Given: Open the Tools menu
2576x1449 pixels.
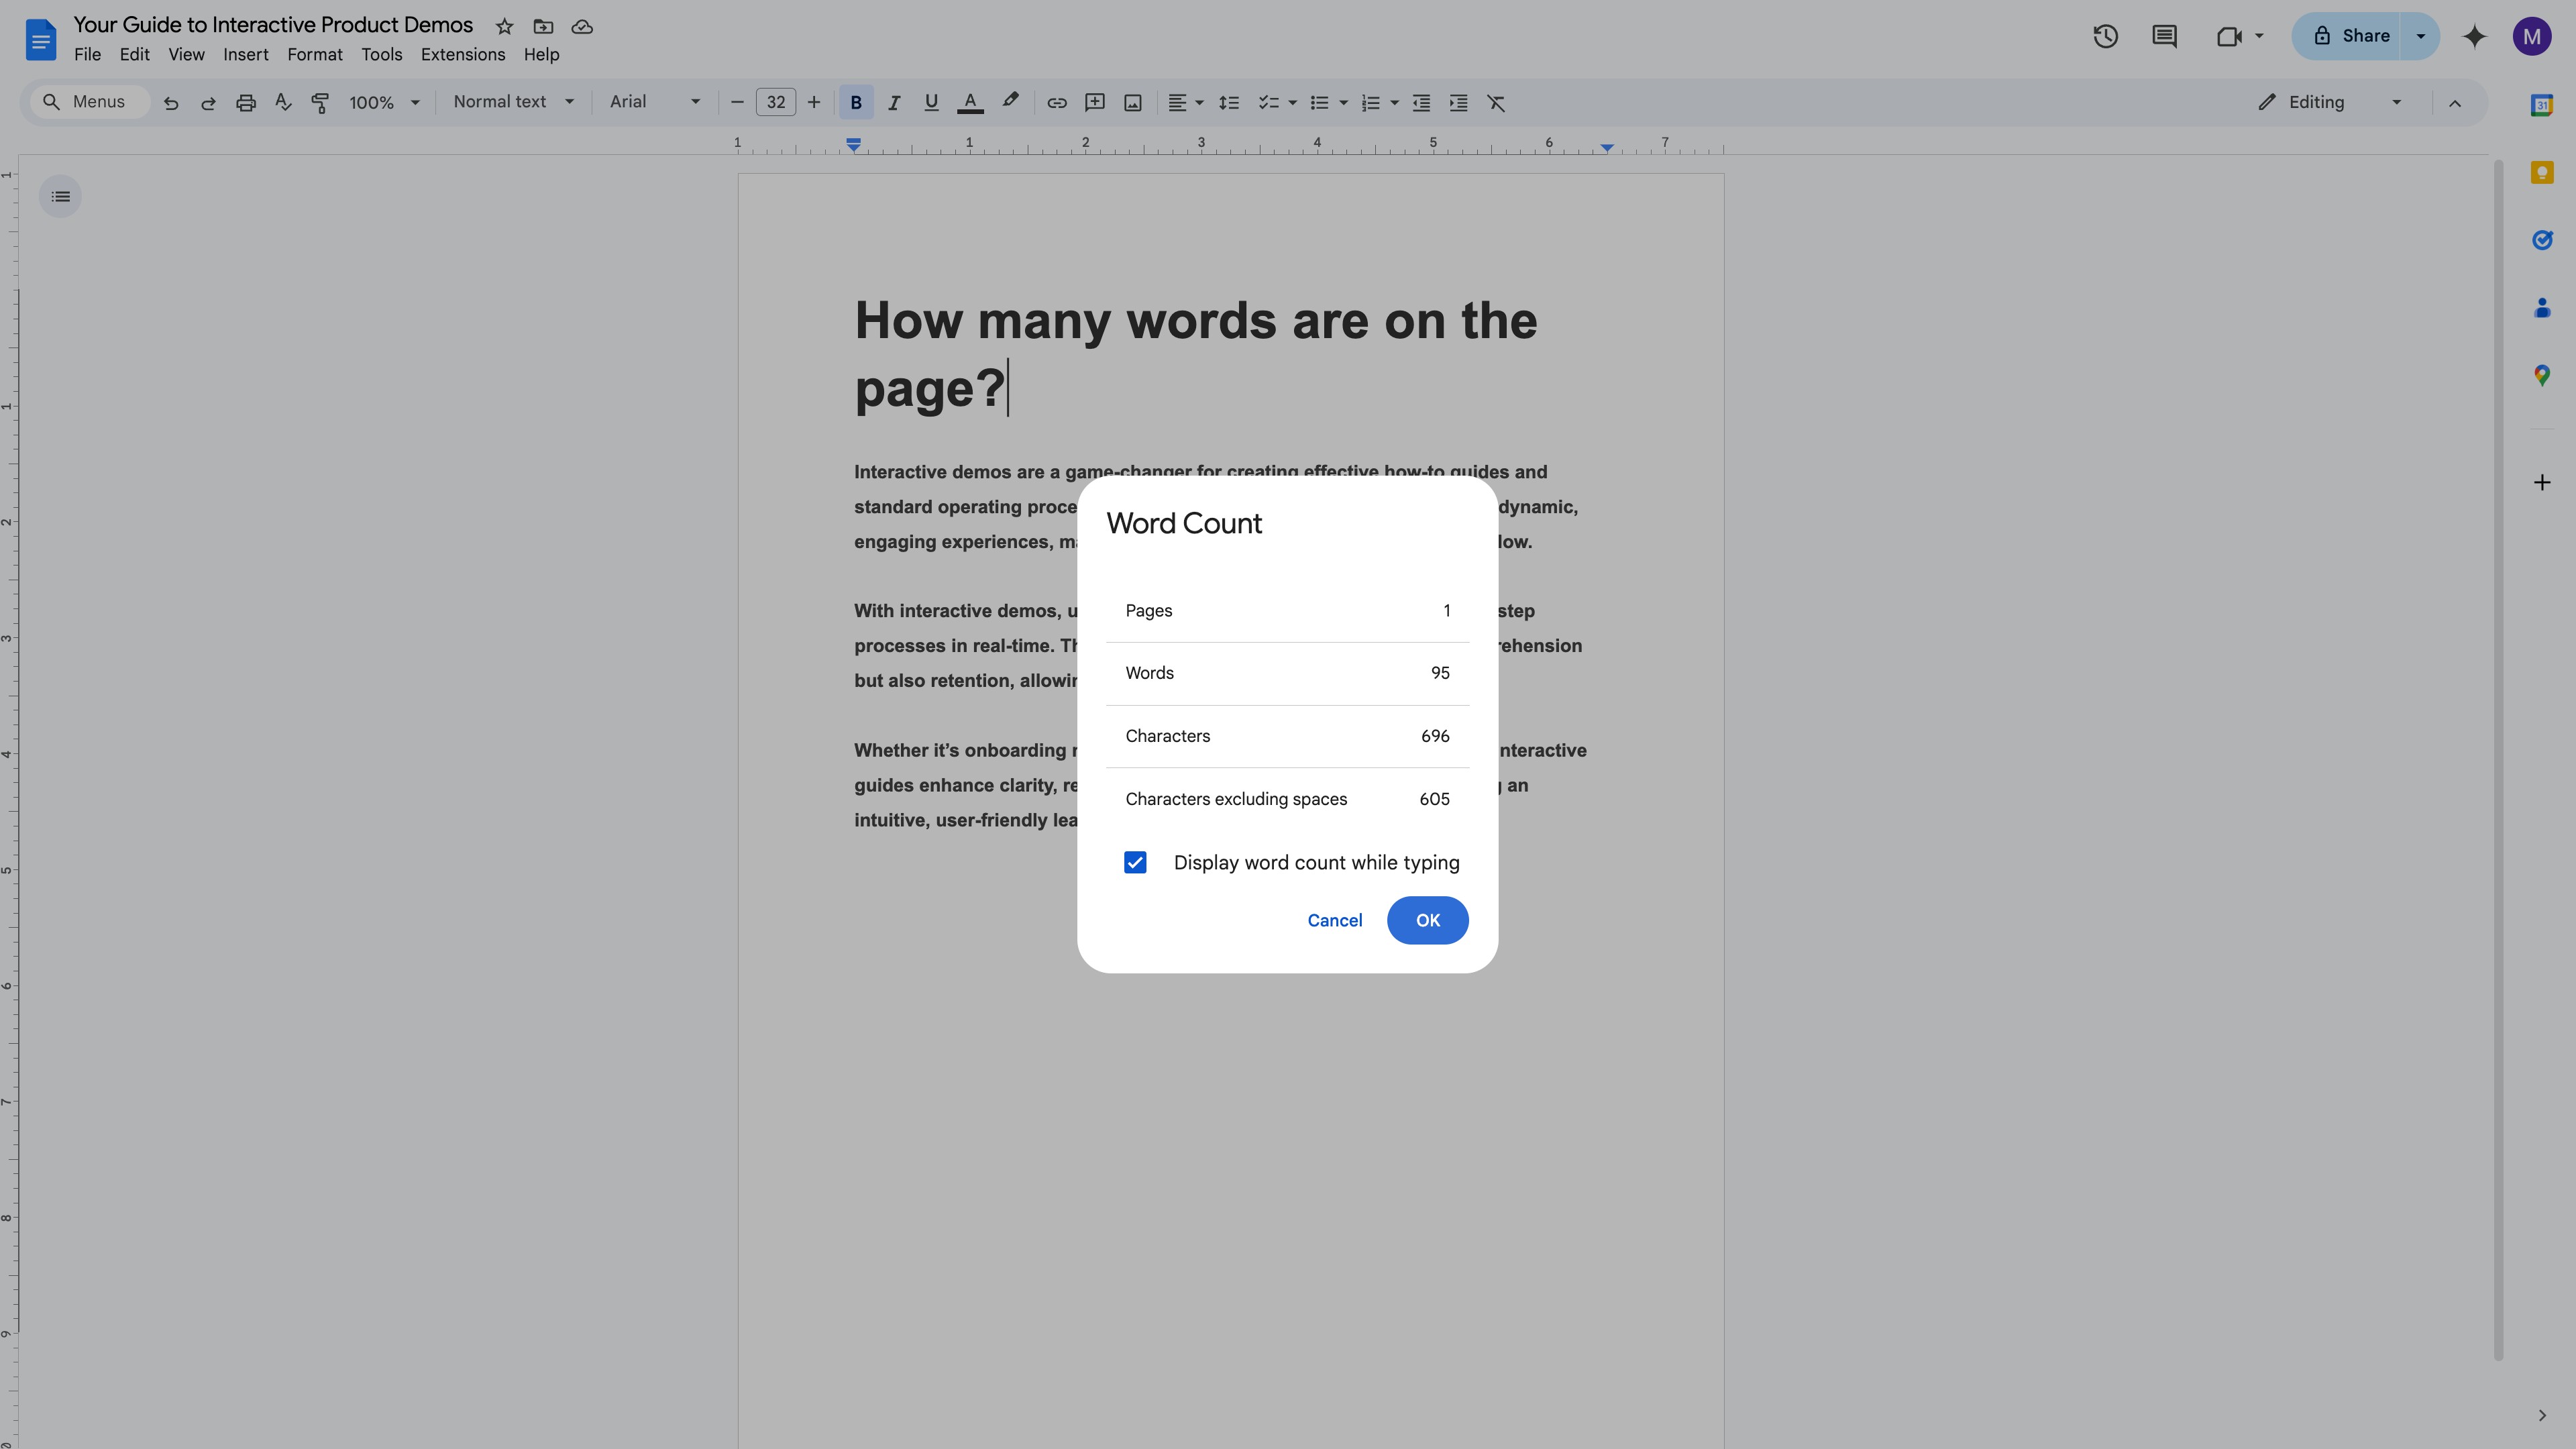Looking at the screenshot, I should click(x=382, y=55).
